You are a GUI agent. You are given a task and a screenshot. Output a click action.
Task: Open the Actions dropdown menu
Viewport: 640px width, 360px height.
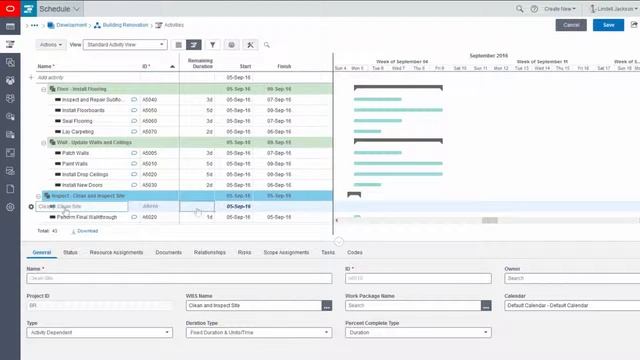pos(51,44)
